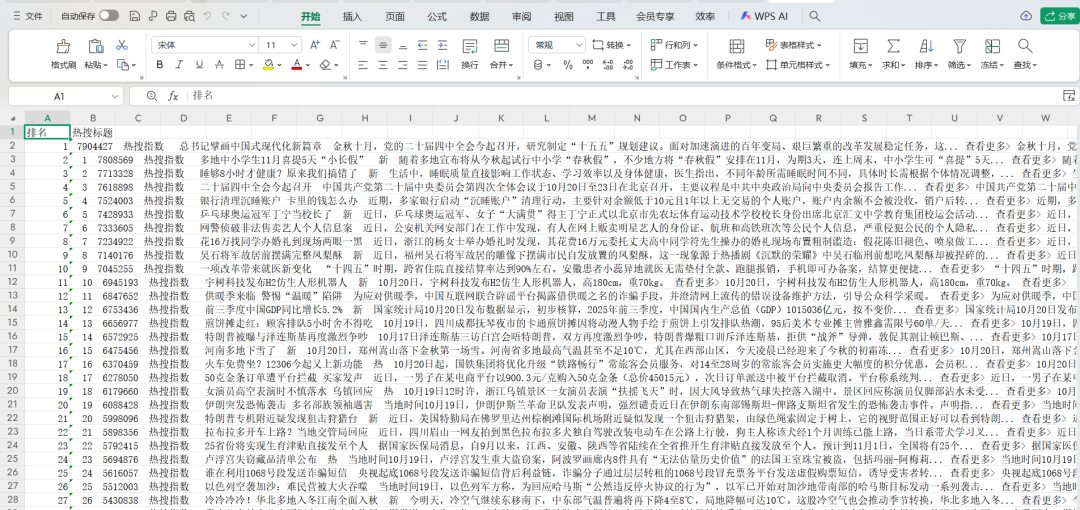Viewport: 1080px width, 510px height.
Task: Click the 查找 Find button
Action: tap(1025, 54)
